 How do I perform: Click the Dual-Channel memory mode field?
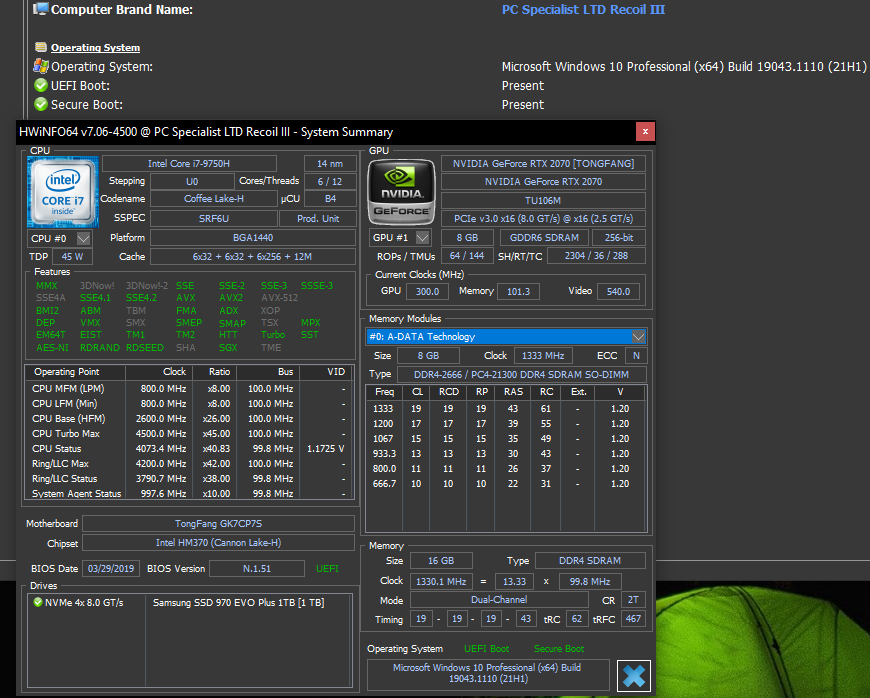click(x=499, y=600)
